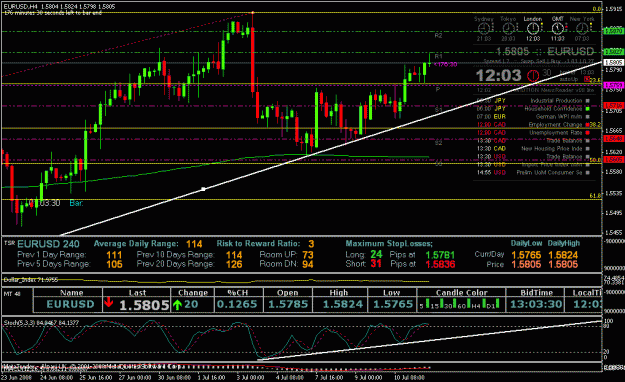Click the green 1.5827 price axis label

[x=614, y=52]
